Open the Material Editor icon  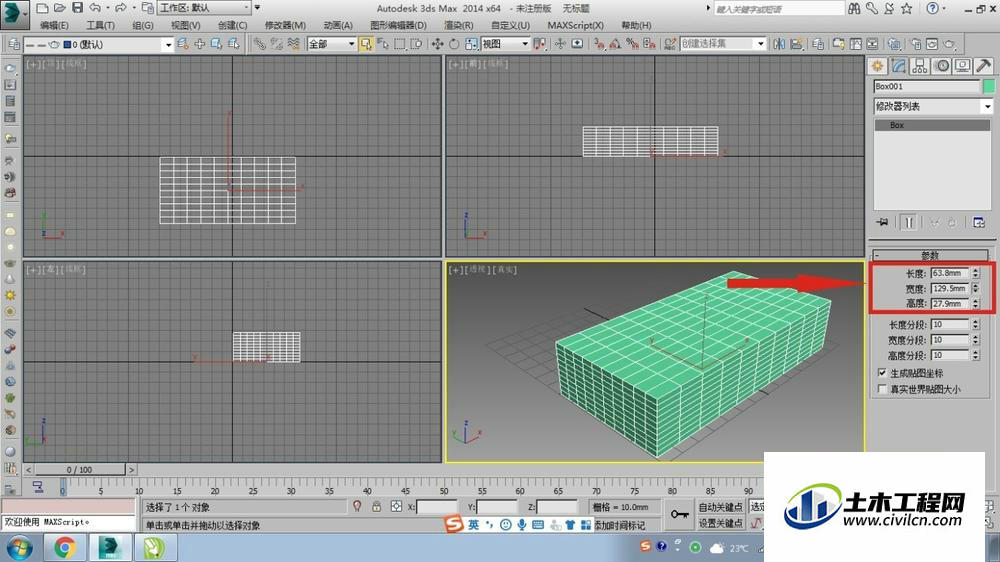pyautogui.click(x=894, y=44)
